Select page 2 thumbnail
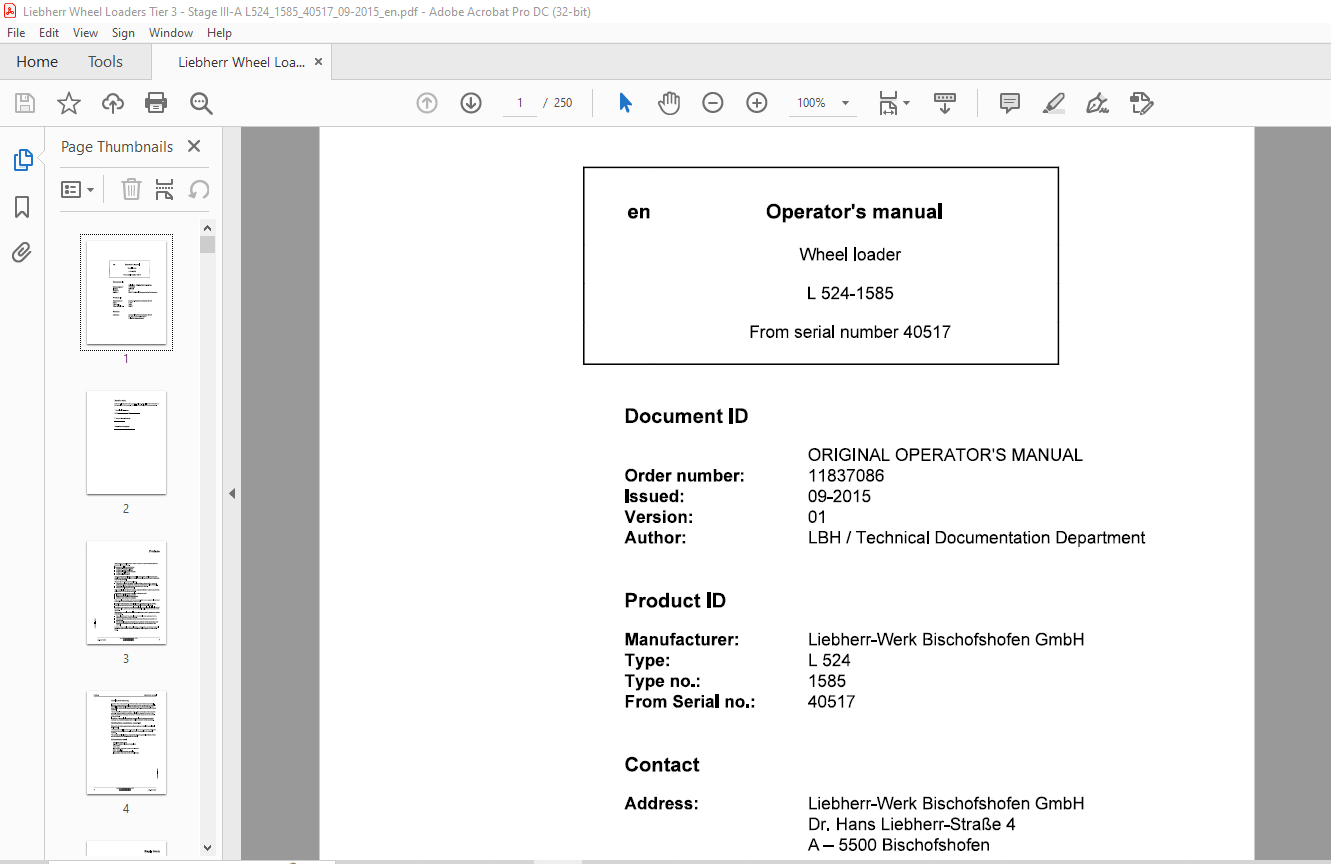The height and width of the screenshot is (864, 1331). click(126, 442)
